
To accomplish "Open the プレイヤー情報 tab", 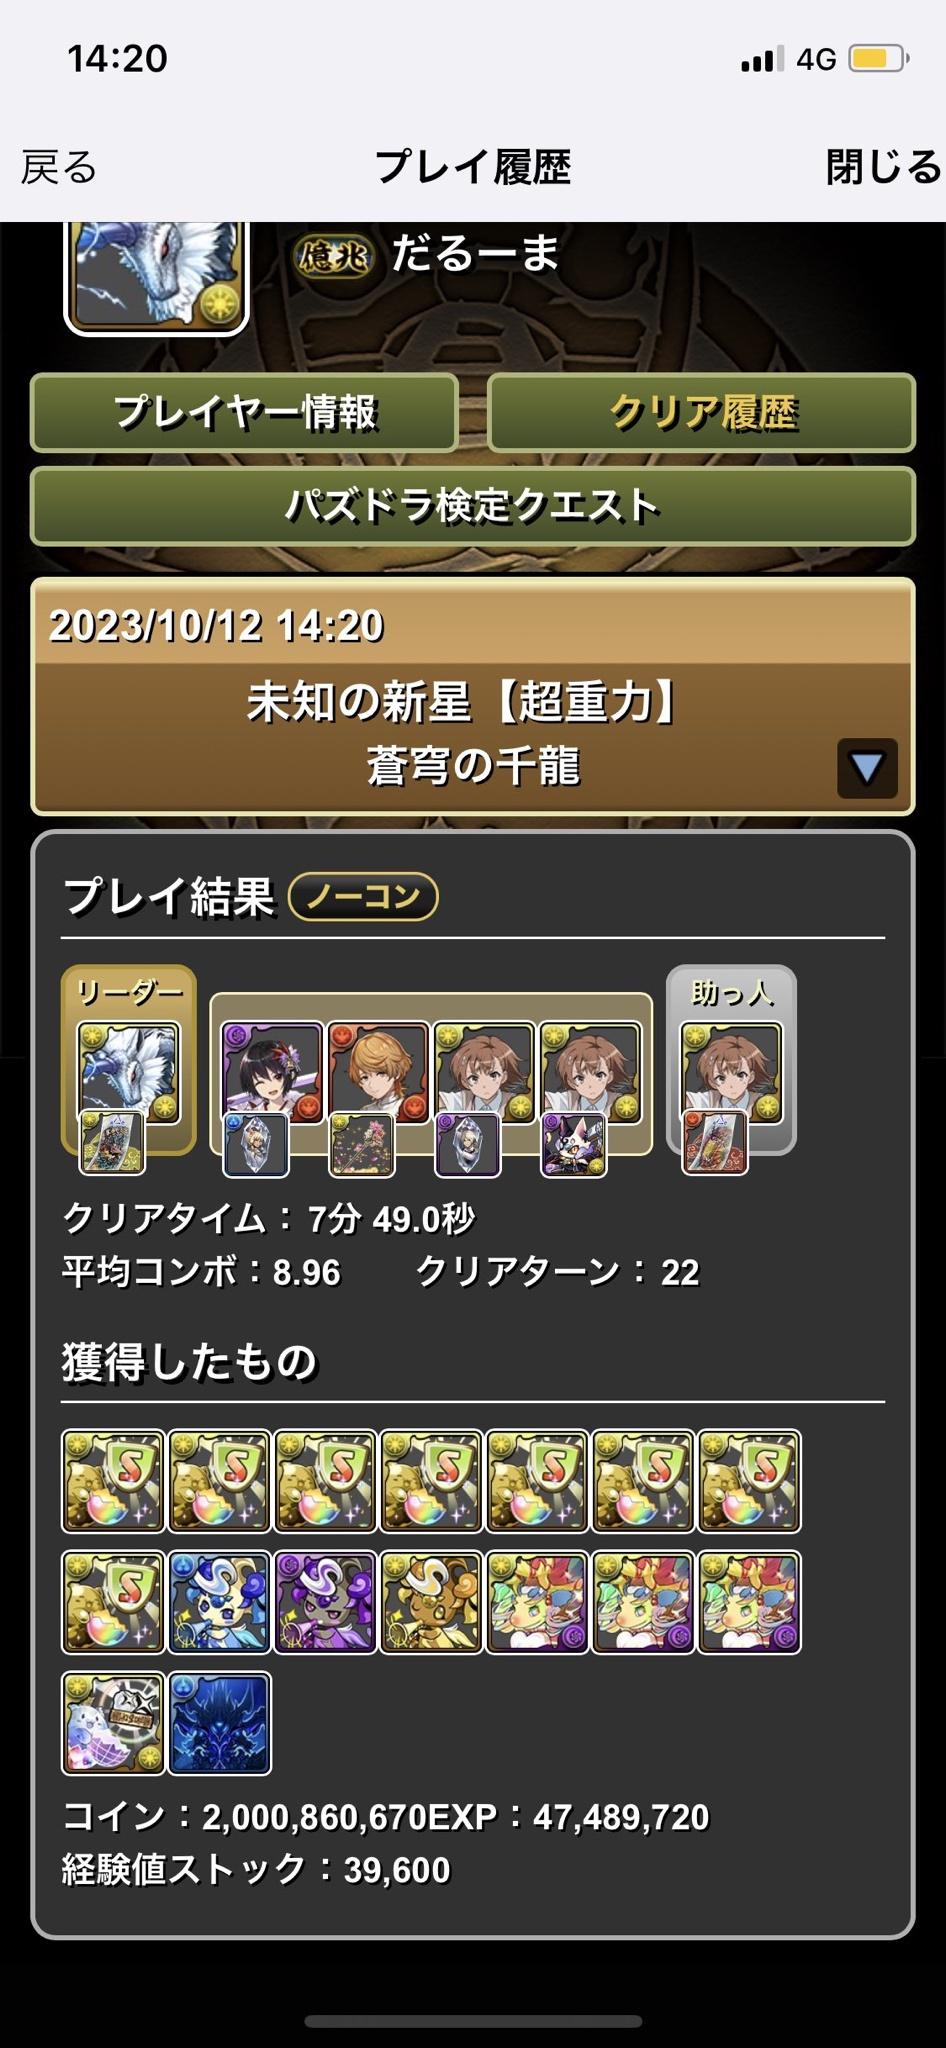I will 244,412.
